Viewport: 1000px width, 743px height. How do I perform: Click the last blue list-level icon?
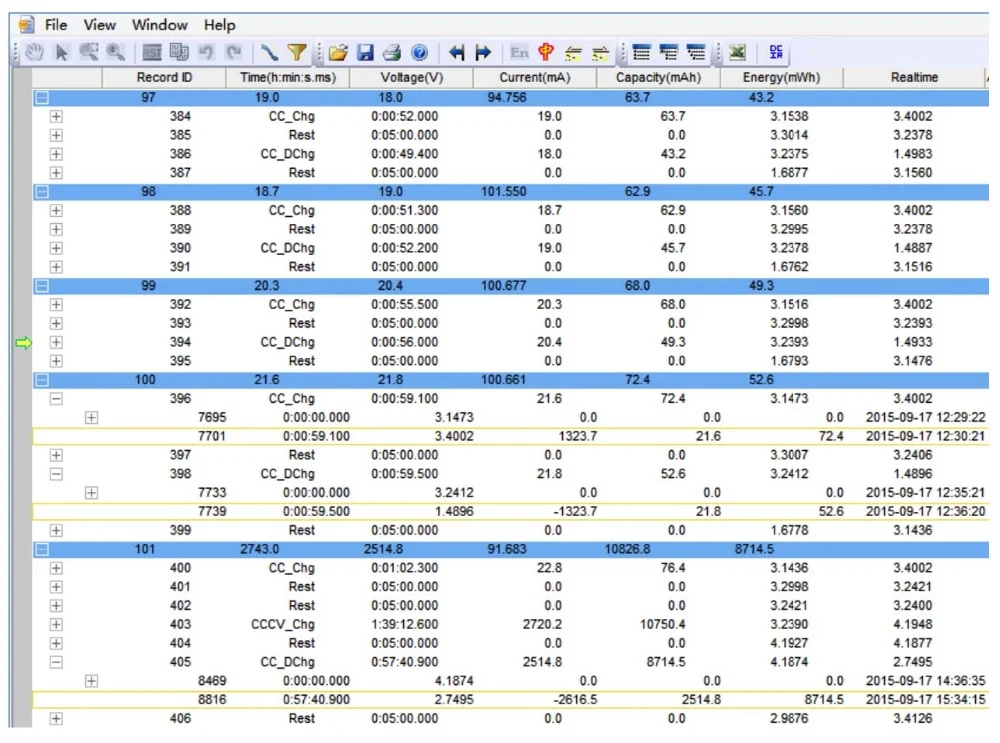[696, 52]
